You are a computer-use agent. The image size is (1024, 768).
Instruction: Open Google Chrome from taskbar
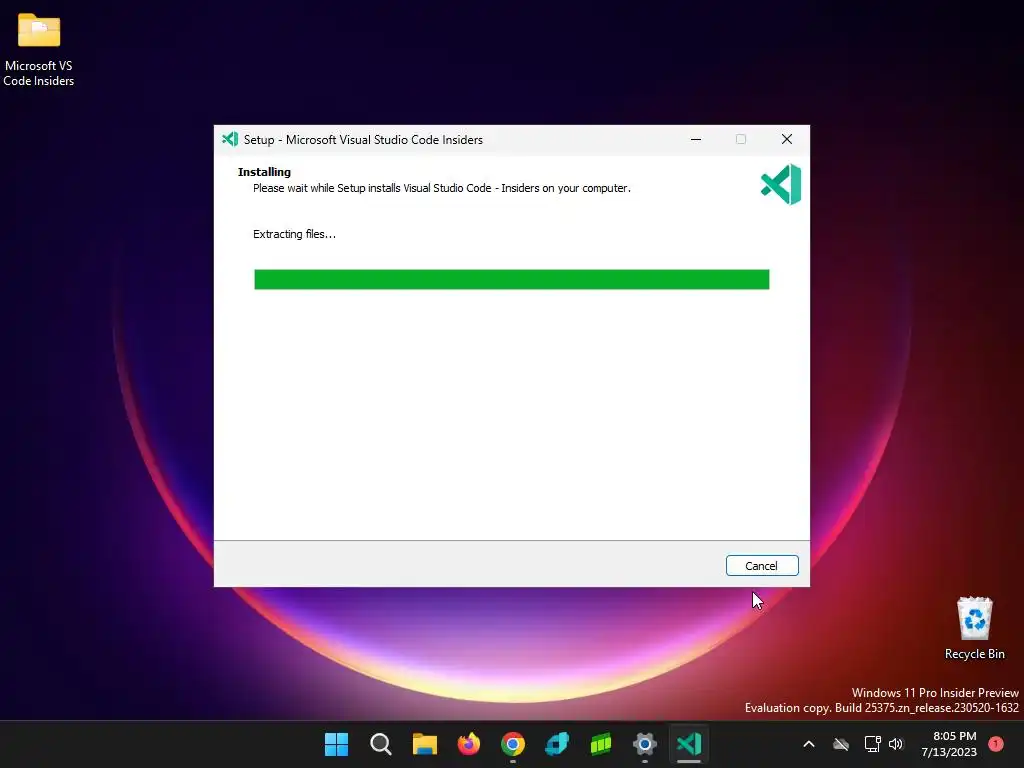tap(513, 744)
